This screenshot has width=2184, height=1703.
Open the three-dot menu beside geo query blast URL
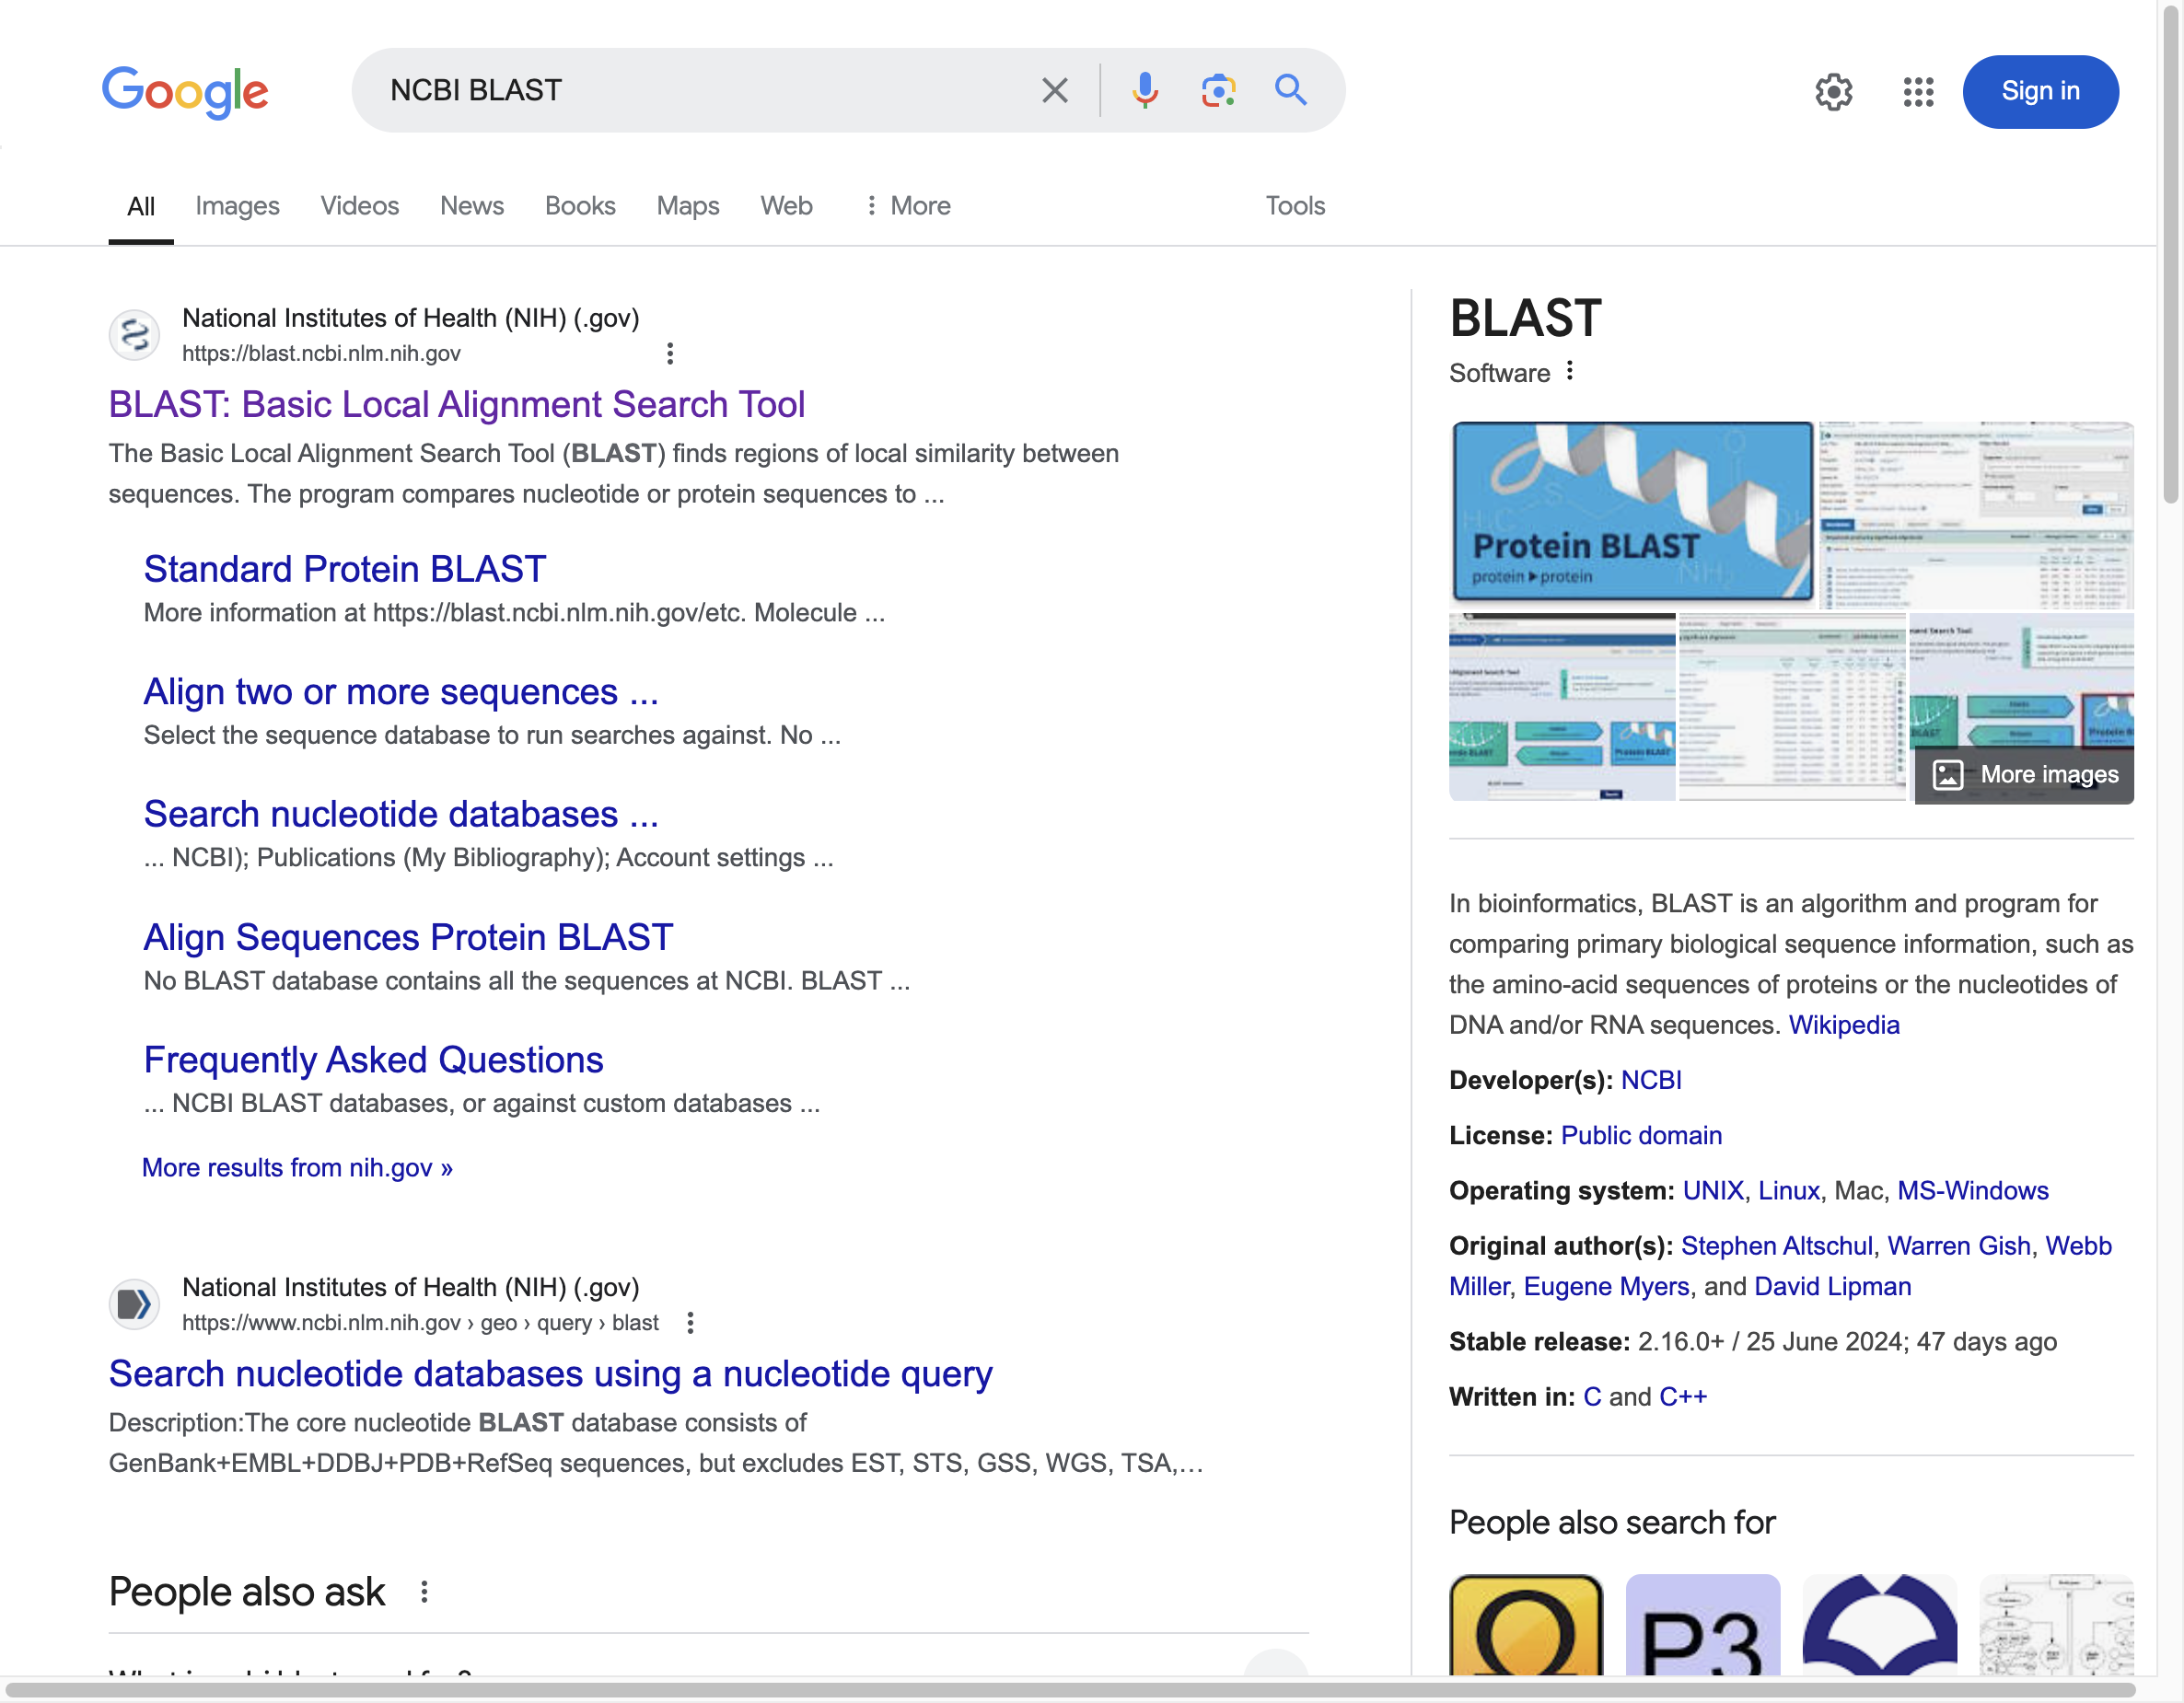pyautogui.click(x=690, y=1323)
